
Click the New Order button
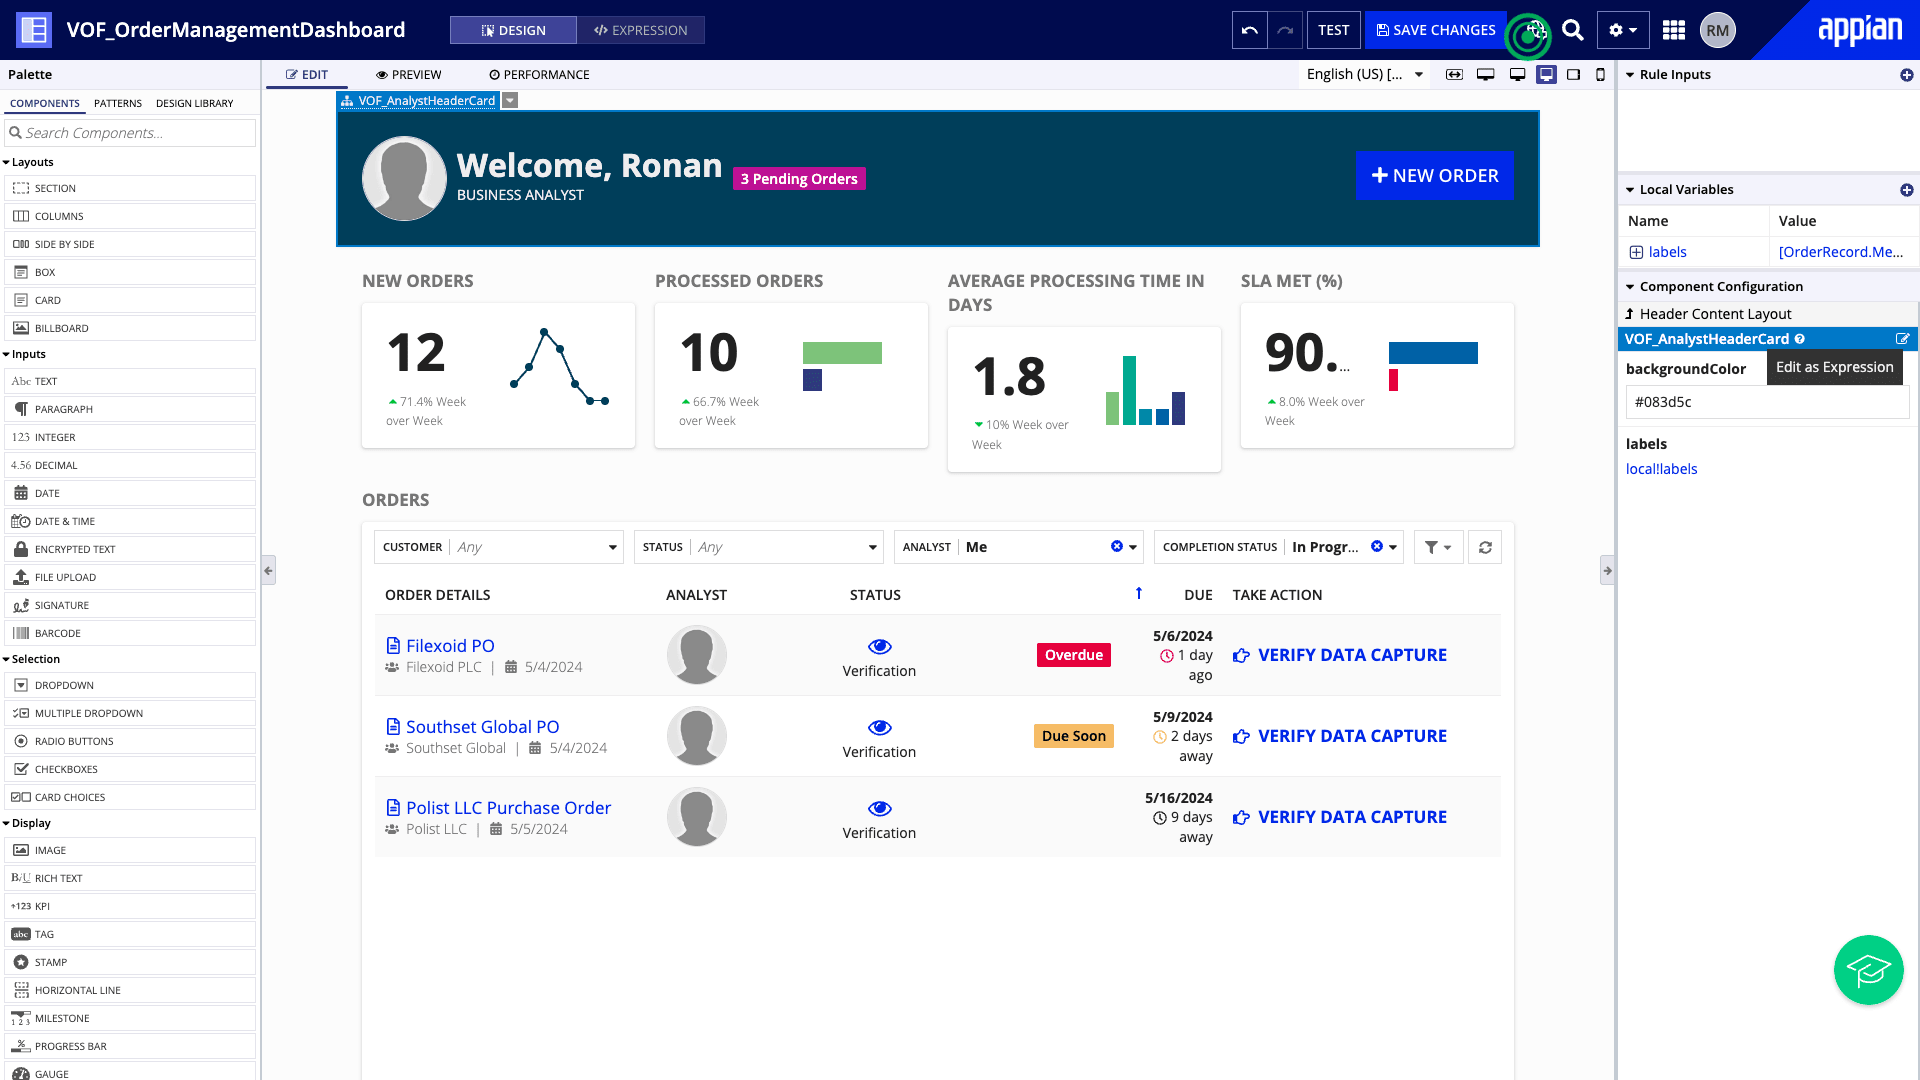tap(1434, 176)
